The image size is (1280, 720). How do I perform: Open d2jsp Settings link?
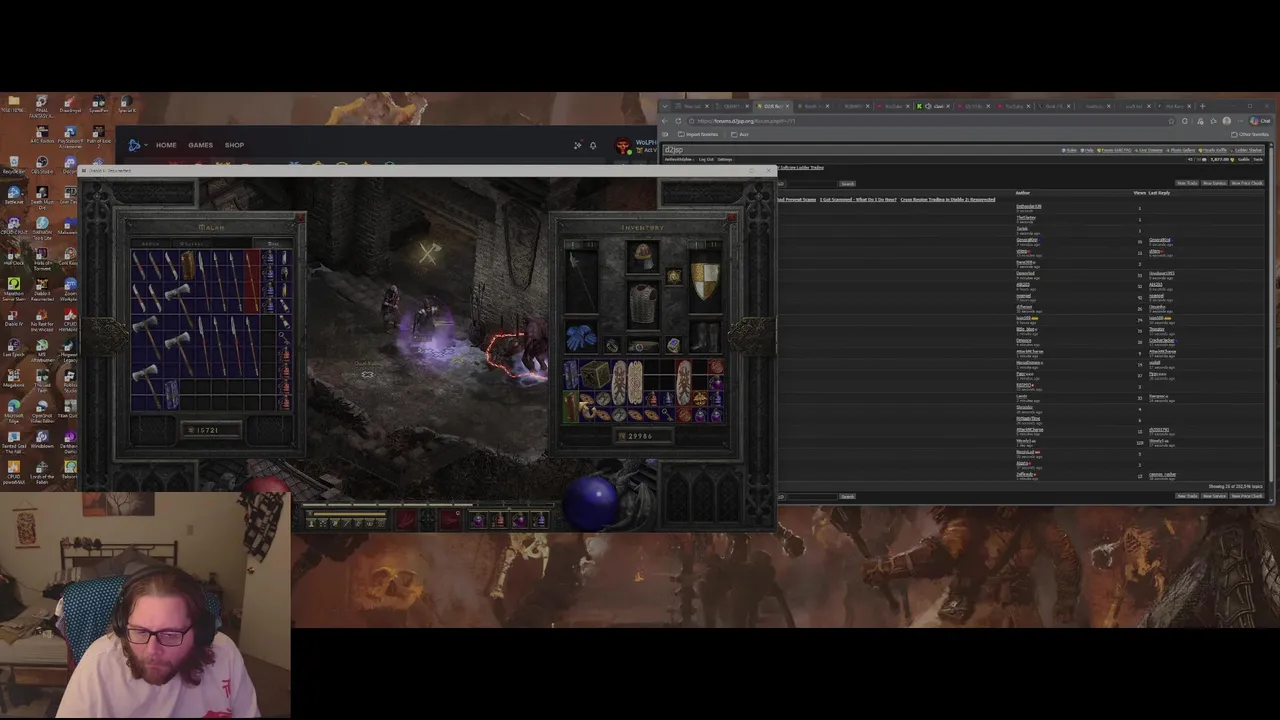pos(724,159)
